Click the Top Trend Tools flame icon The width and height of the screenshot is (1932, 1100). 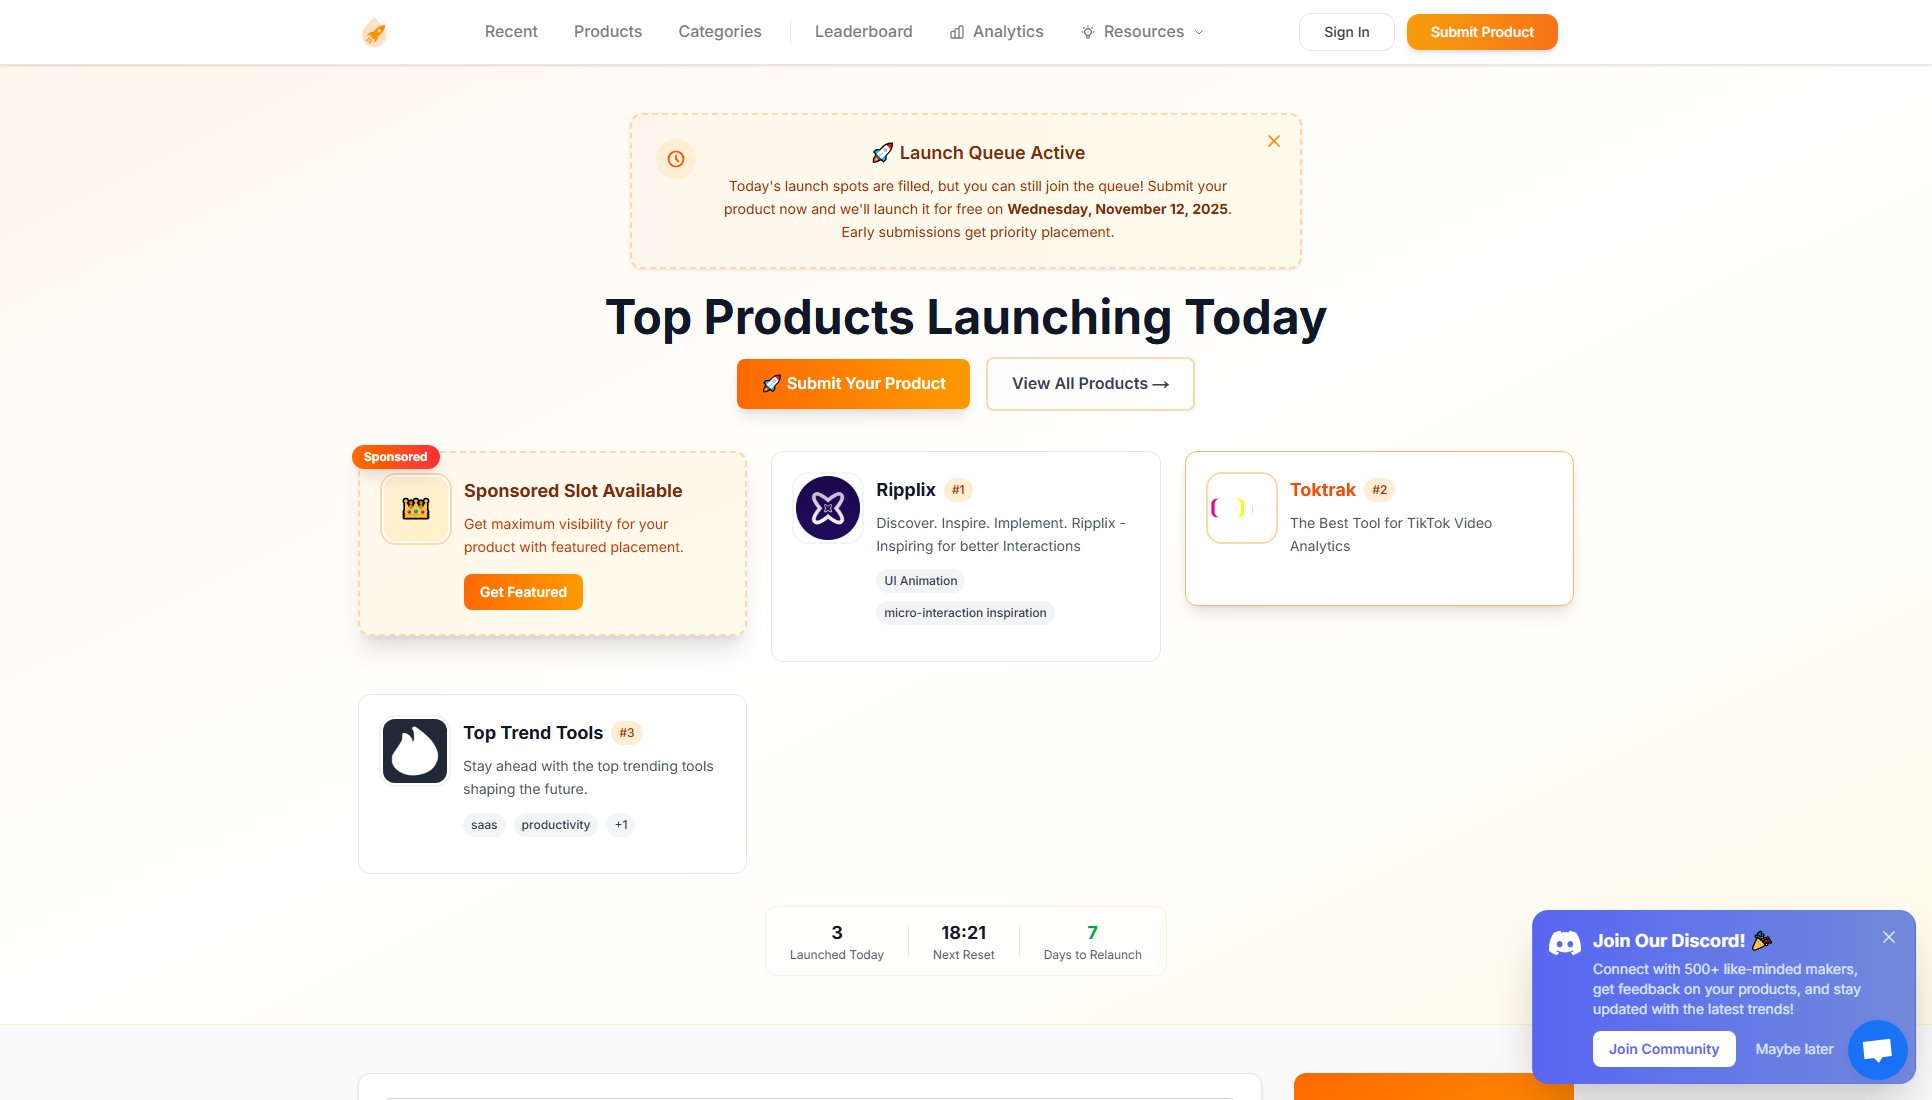click(415, 751)
